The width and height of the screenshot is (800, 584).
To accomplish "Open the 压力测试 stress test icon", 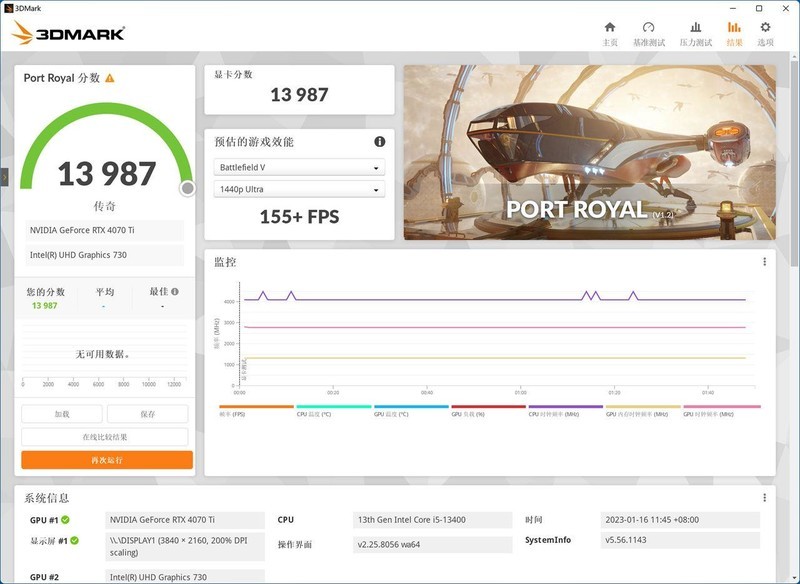I will click(x=694, y=26).
